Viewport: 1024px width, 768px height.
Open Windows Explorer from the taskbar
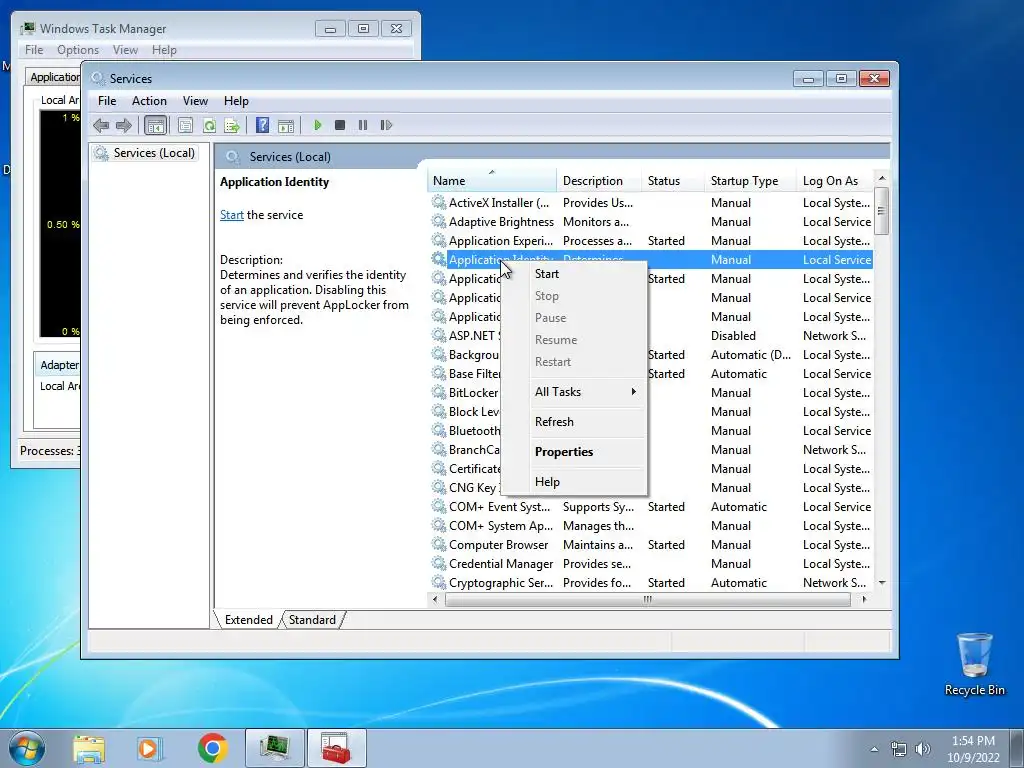pos(89,748)
